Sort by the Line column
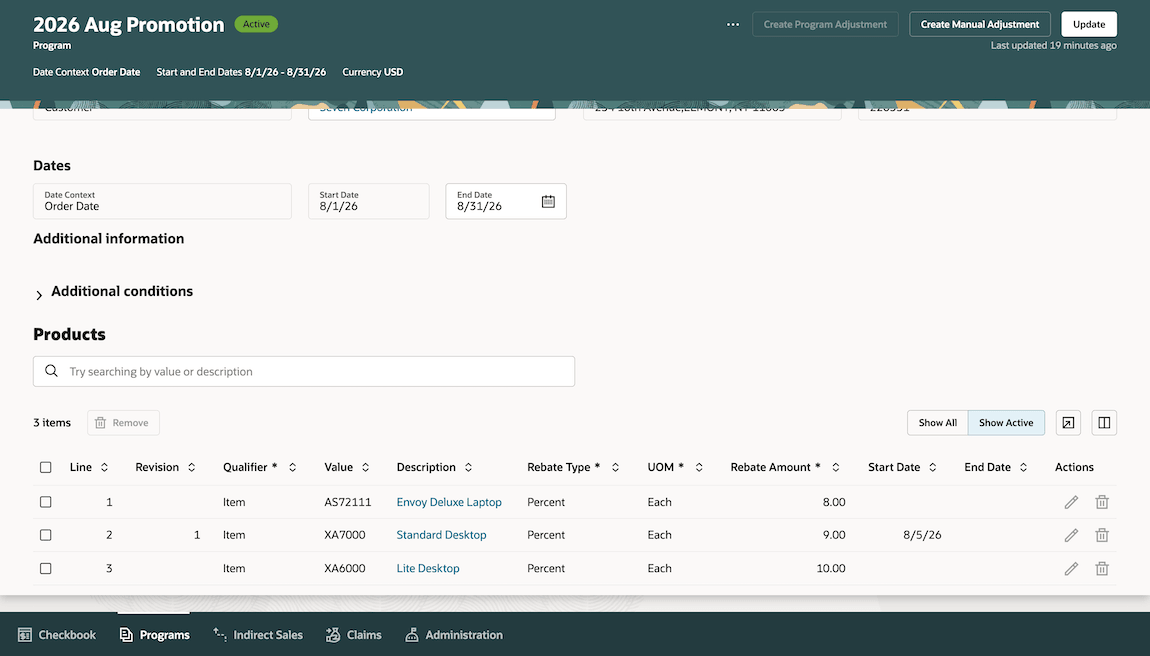This screenshot has width=1150, height=656. click(x=104, y=467)
